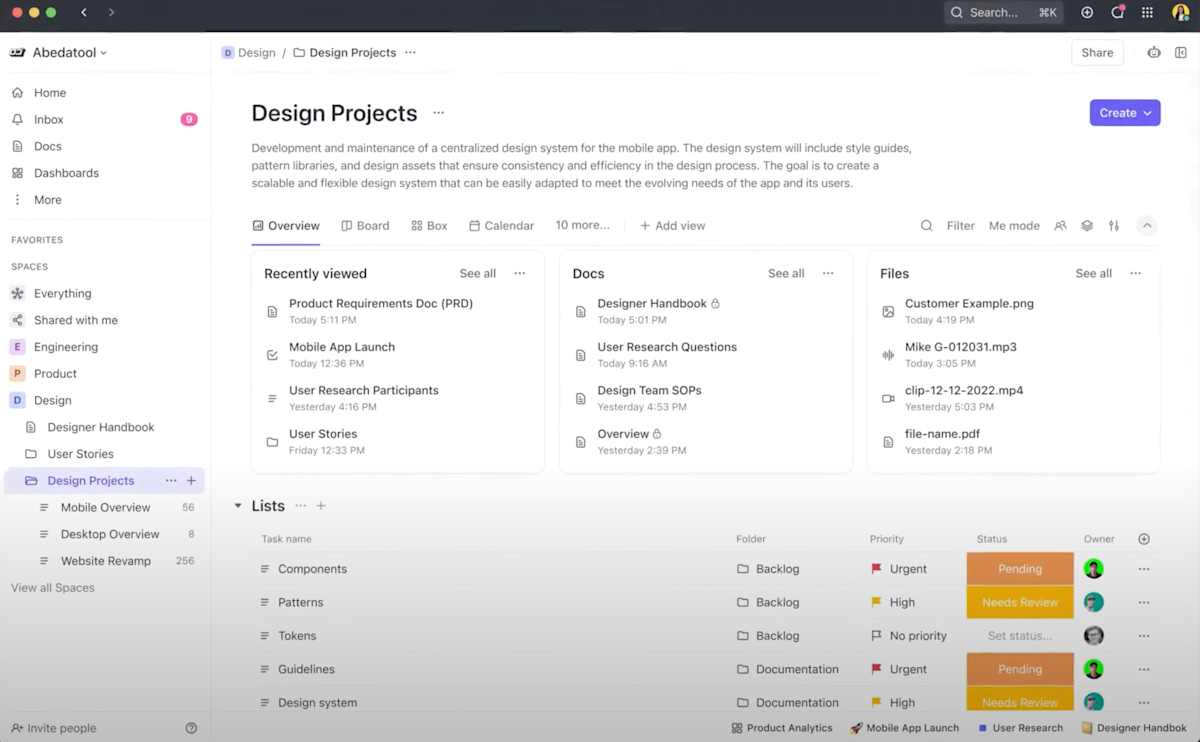
Task: Collapse the Lists section chevron
Action: coord(236,505)
